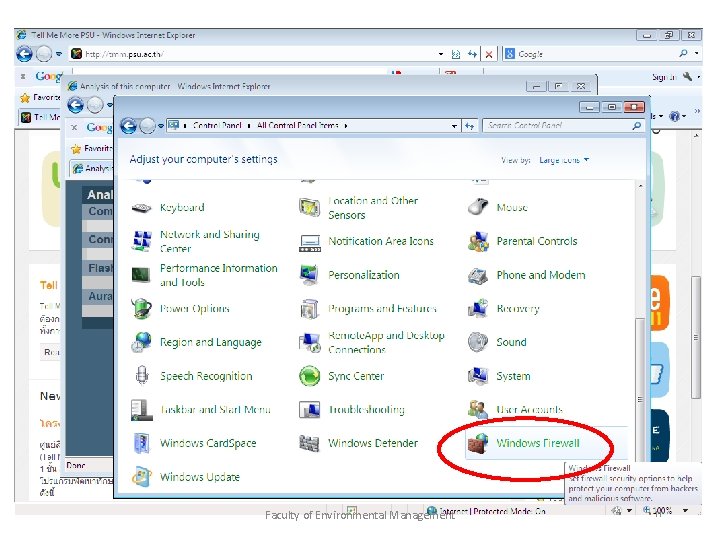Refresh the Control Panel address bar

tap(469, 126)
